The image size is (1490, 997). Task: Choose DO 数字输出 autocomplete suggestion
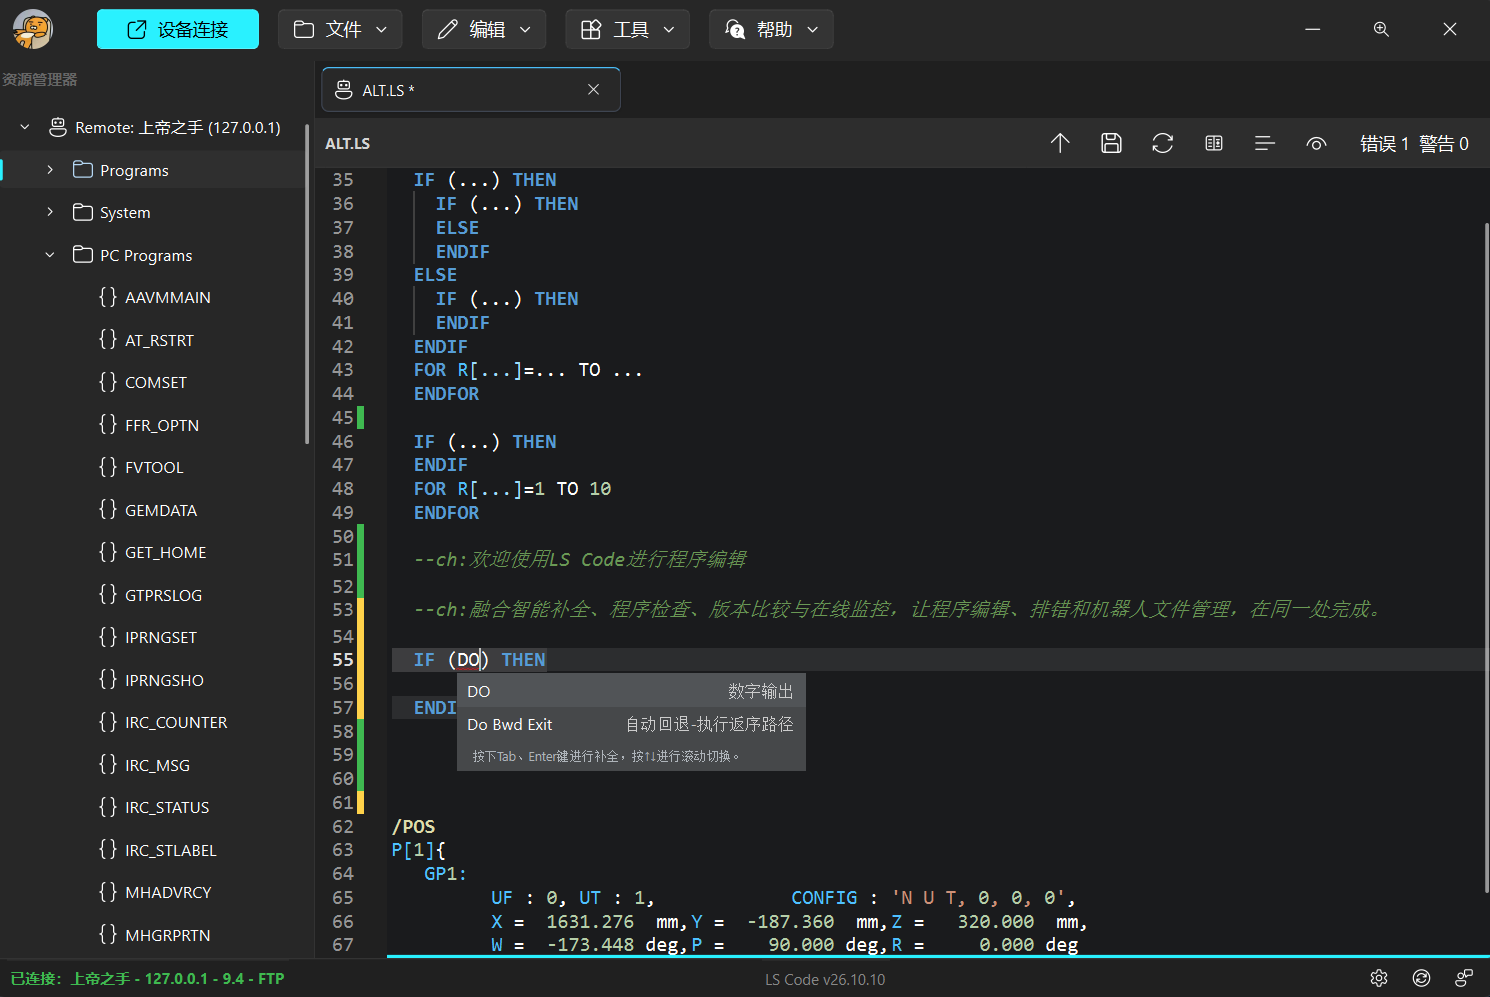631,691
